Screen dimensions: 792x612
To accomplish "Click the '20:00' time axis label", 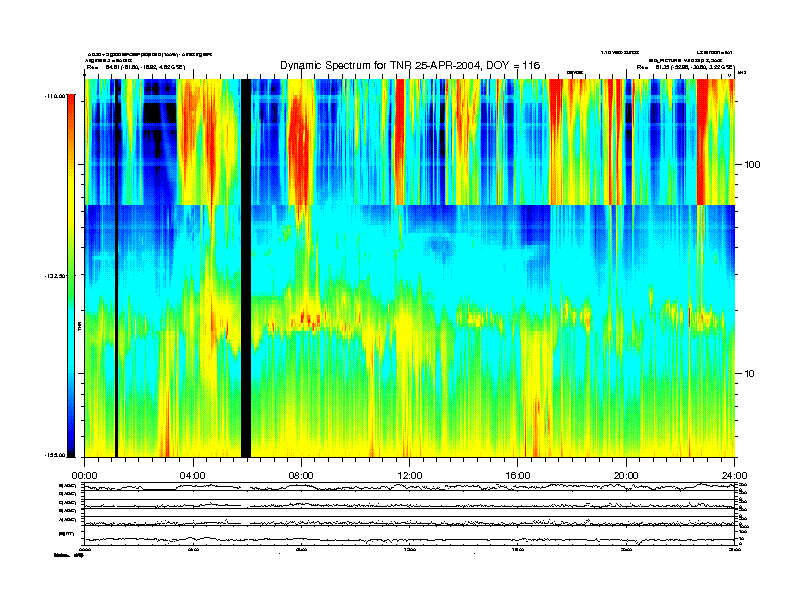I will (x=626, y=476).
